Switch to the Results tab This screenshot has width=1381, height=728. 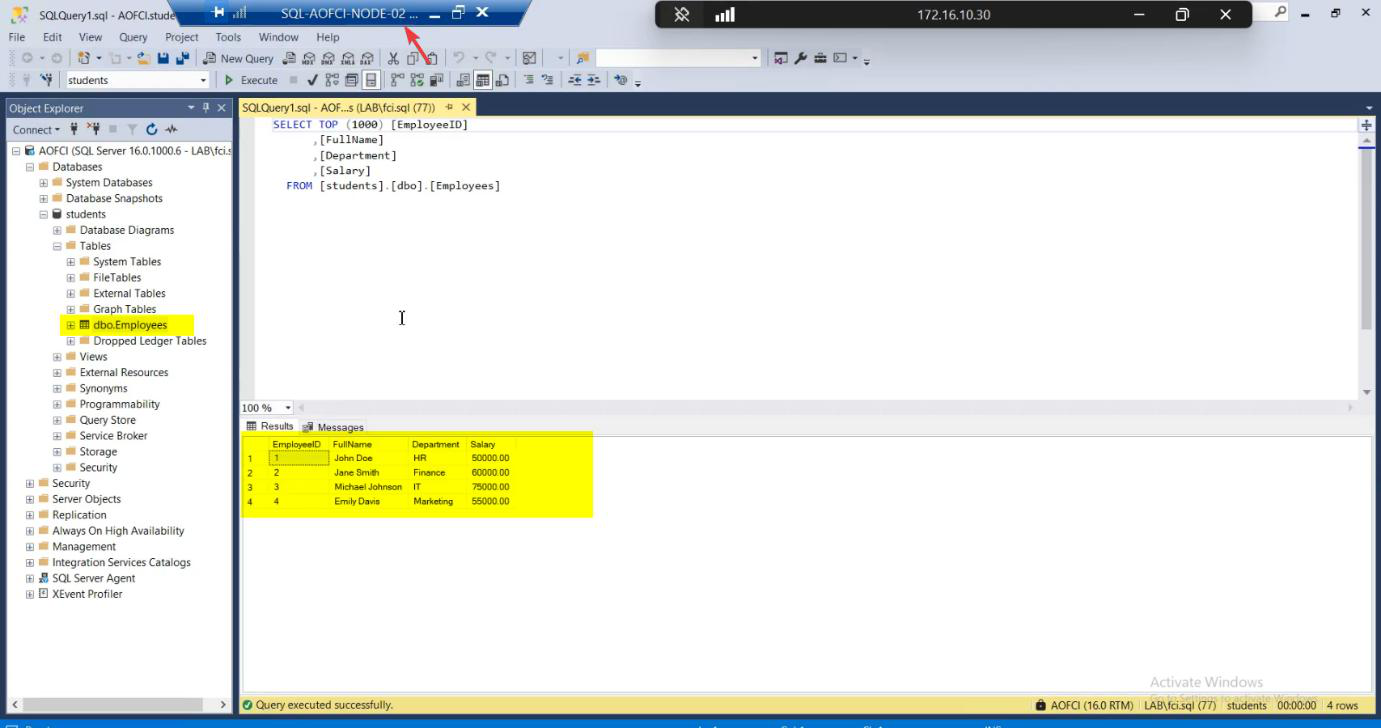pyautogui.click(x=270, y=426)
